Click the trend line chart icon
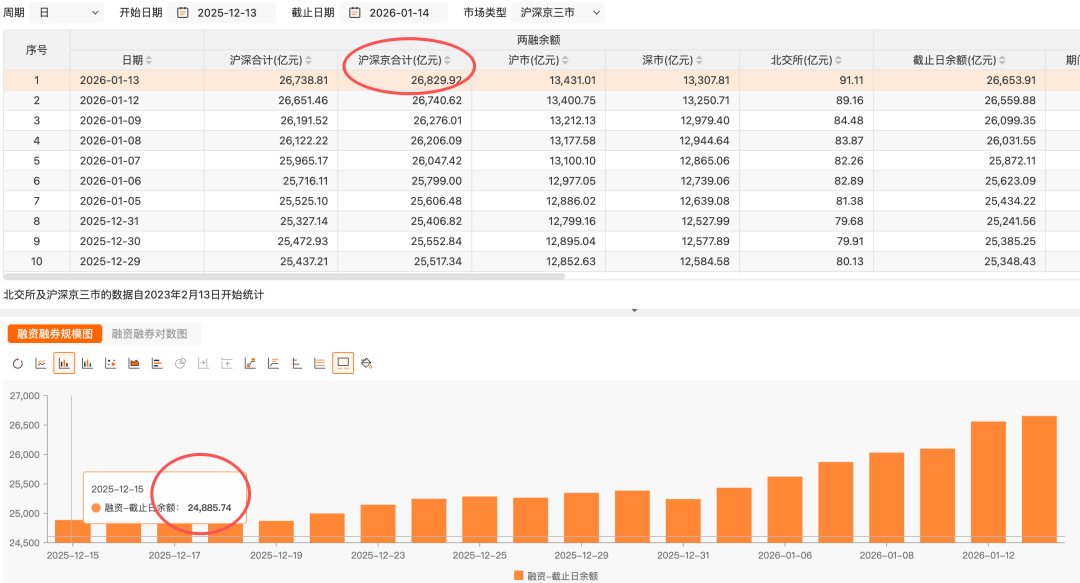 pyautogui.click(x=273, y=363)
